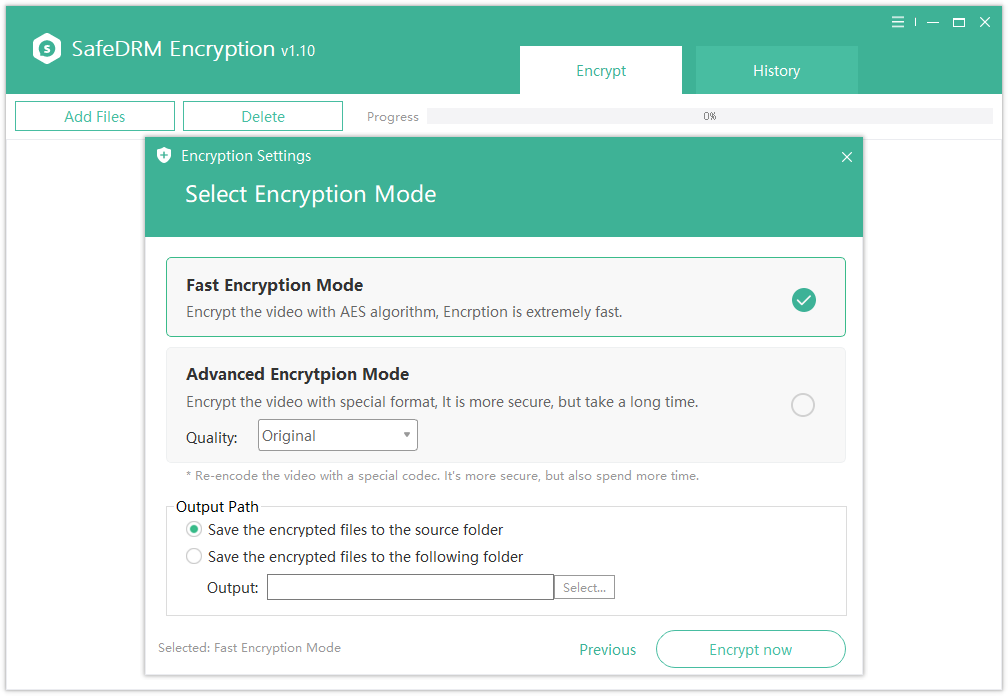The height and width of the screenshot is (696, 1008).
Task: Click the Output path text field
Action: point(410,587)
